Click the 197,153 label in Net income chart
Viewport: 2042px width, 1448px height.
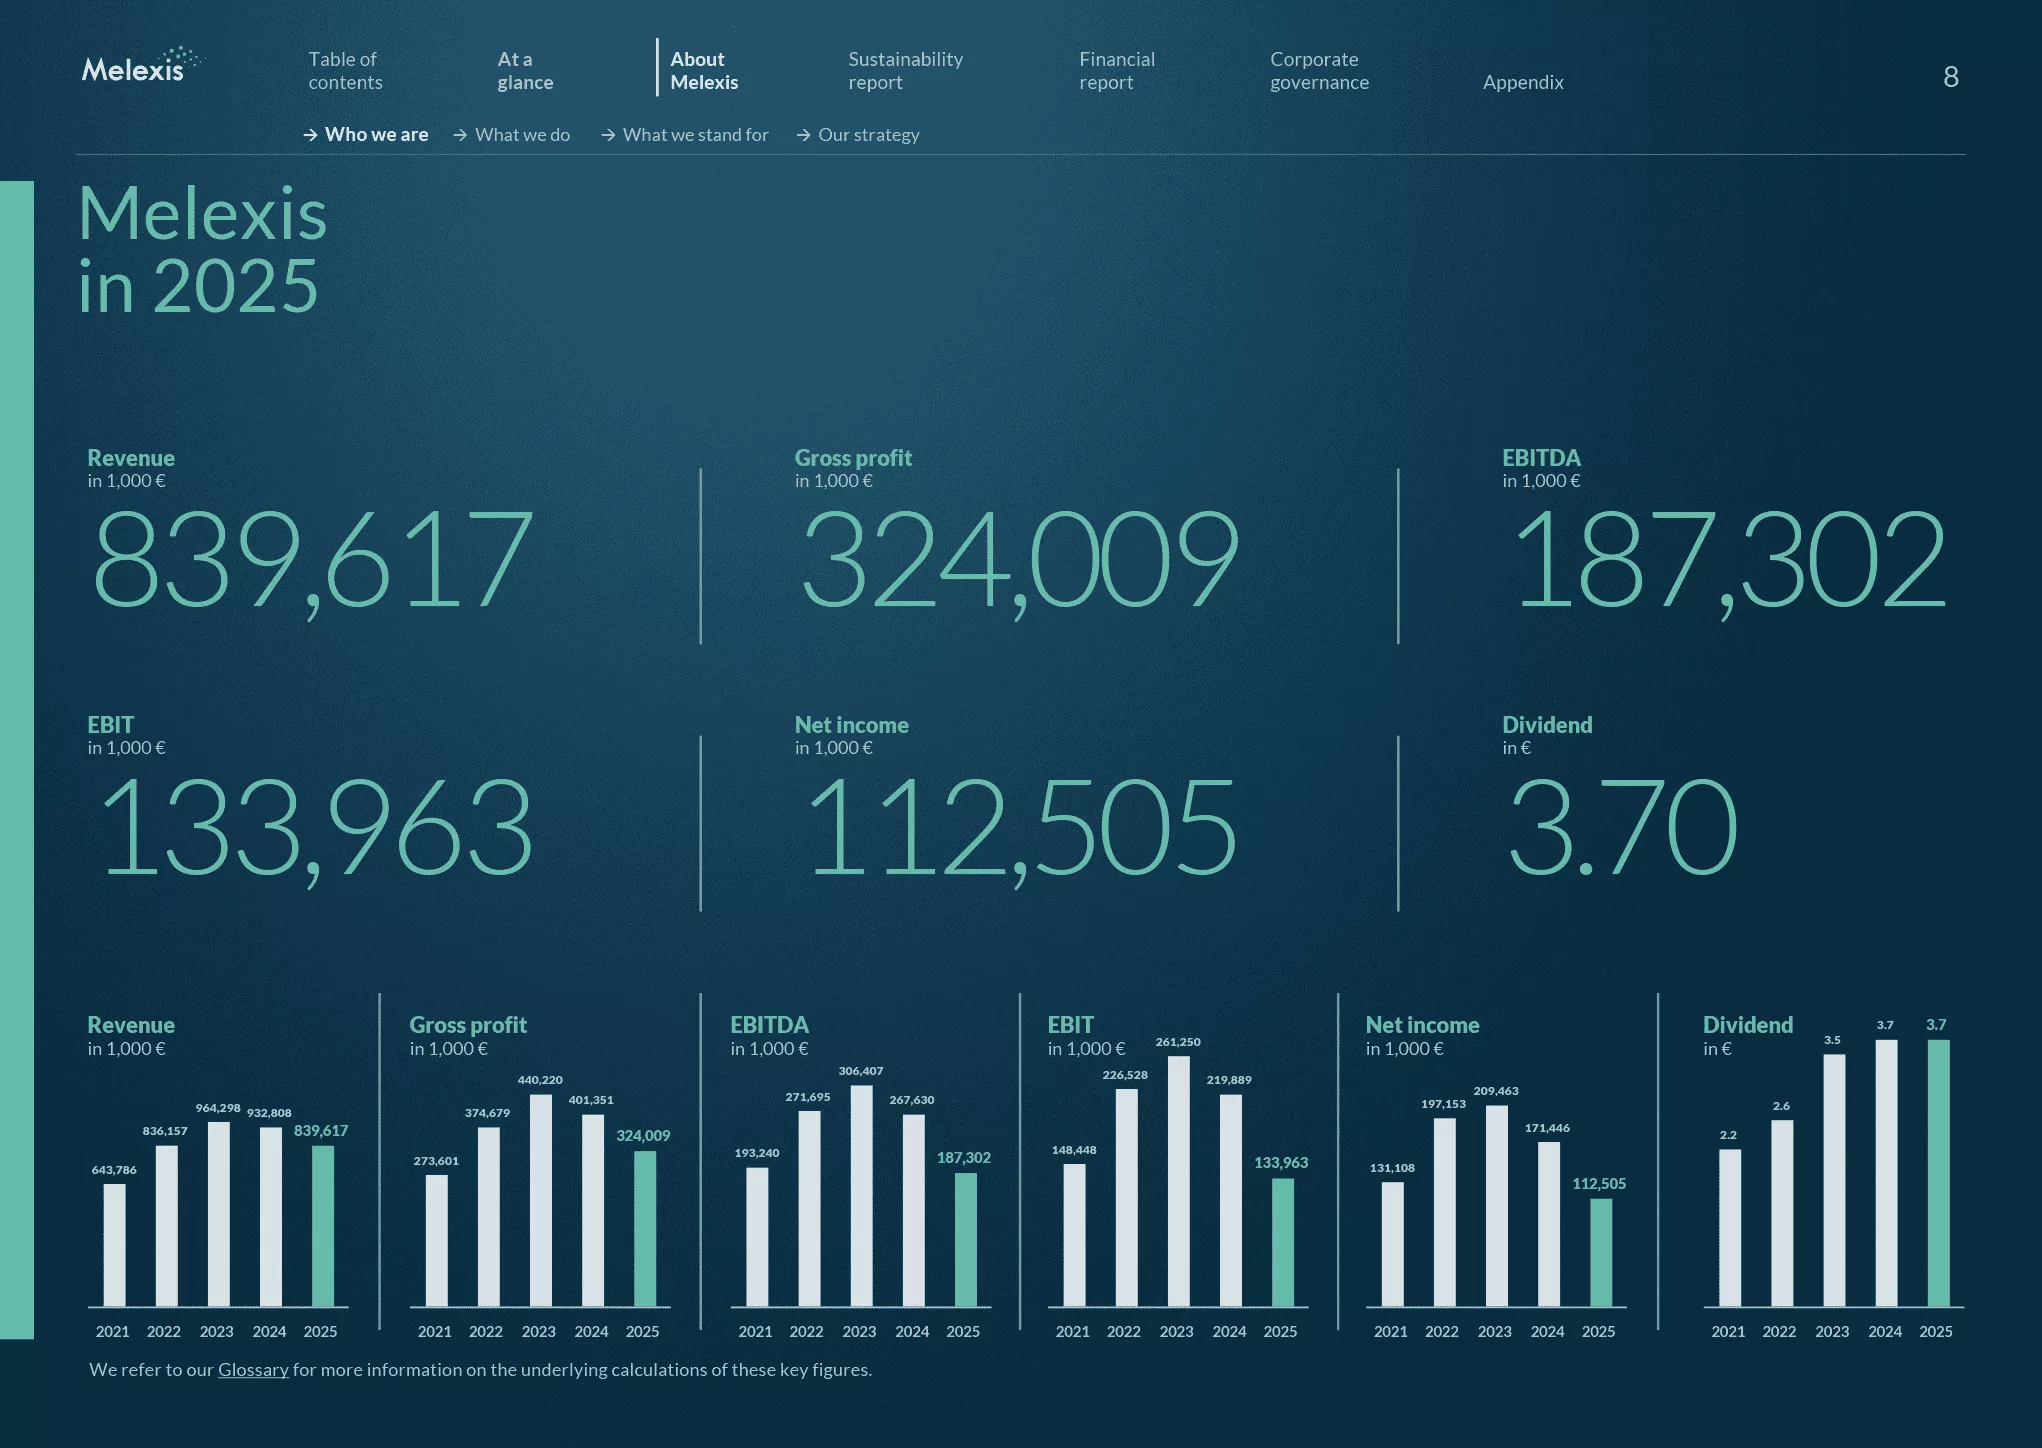tap(1444, 1104)
